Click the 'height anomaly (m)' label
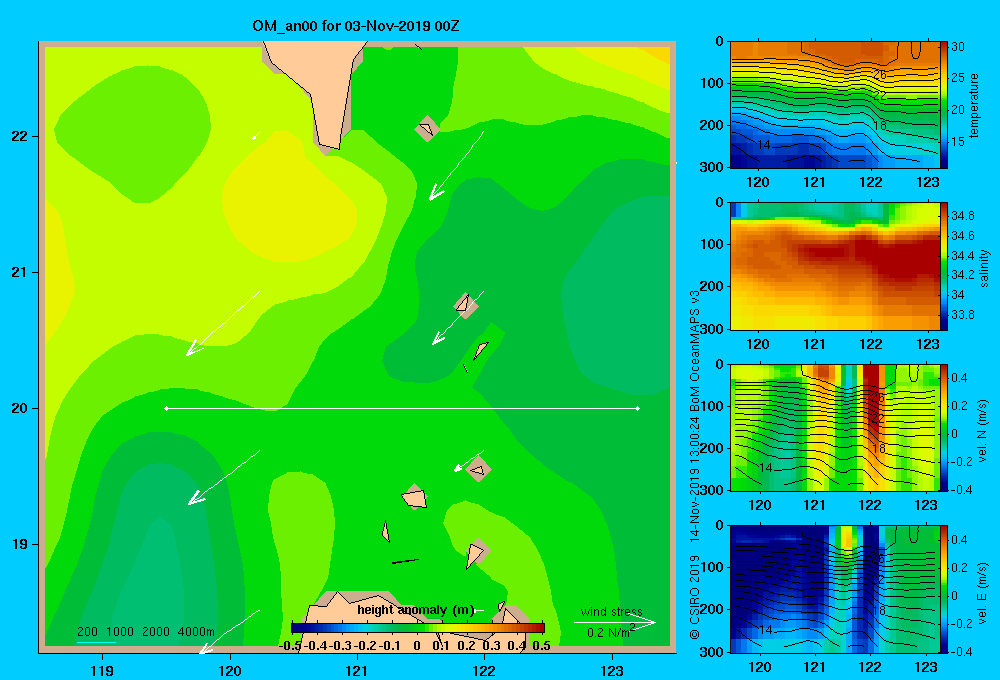The height and width of the screenshot is (680, 1000). click(x=416, y=610)
